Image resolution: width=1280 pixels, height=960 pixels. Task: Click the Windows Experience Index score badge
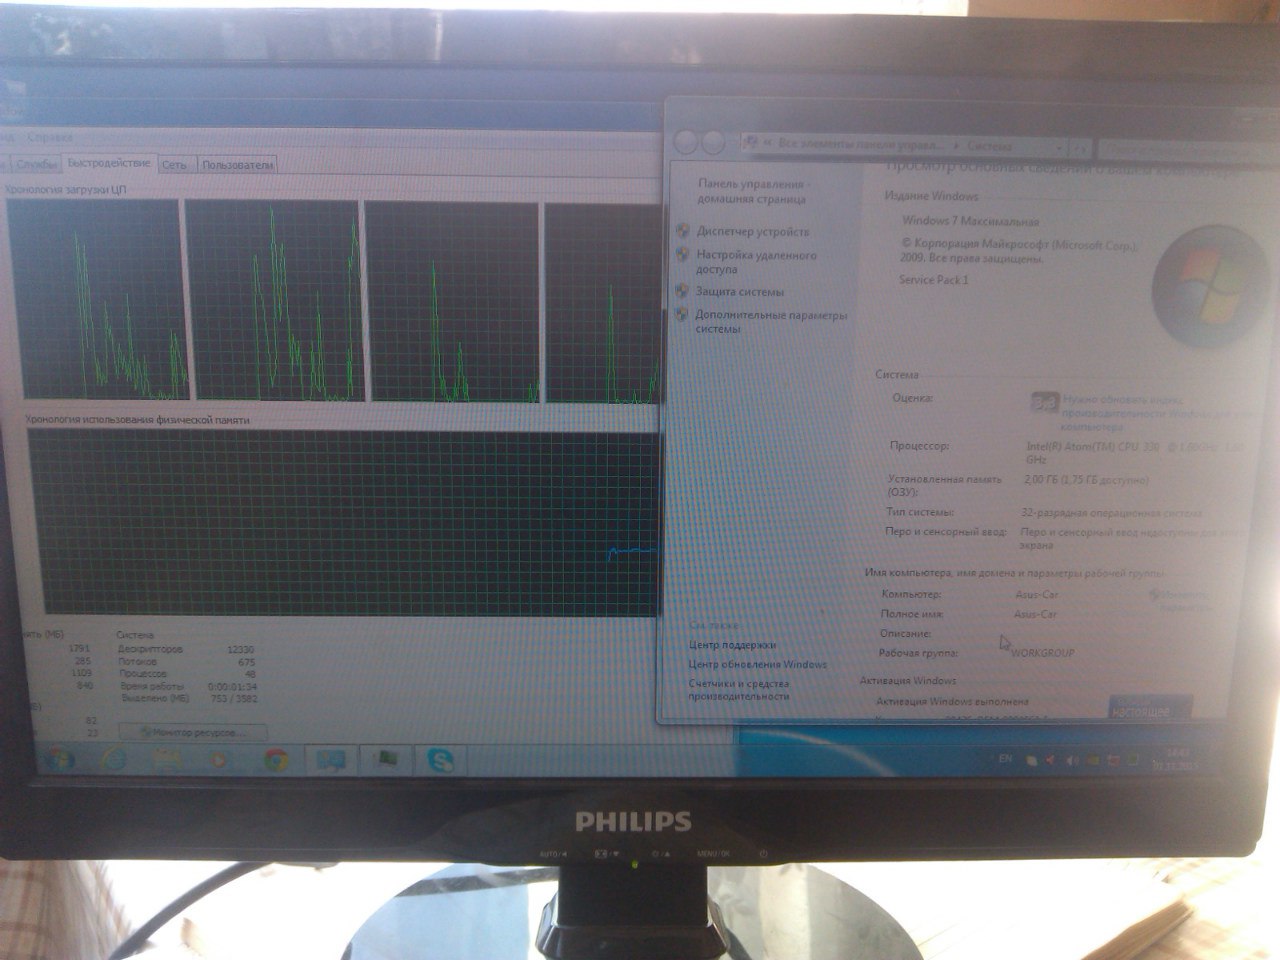(x=1044, y=402)
